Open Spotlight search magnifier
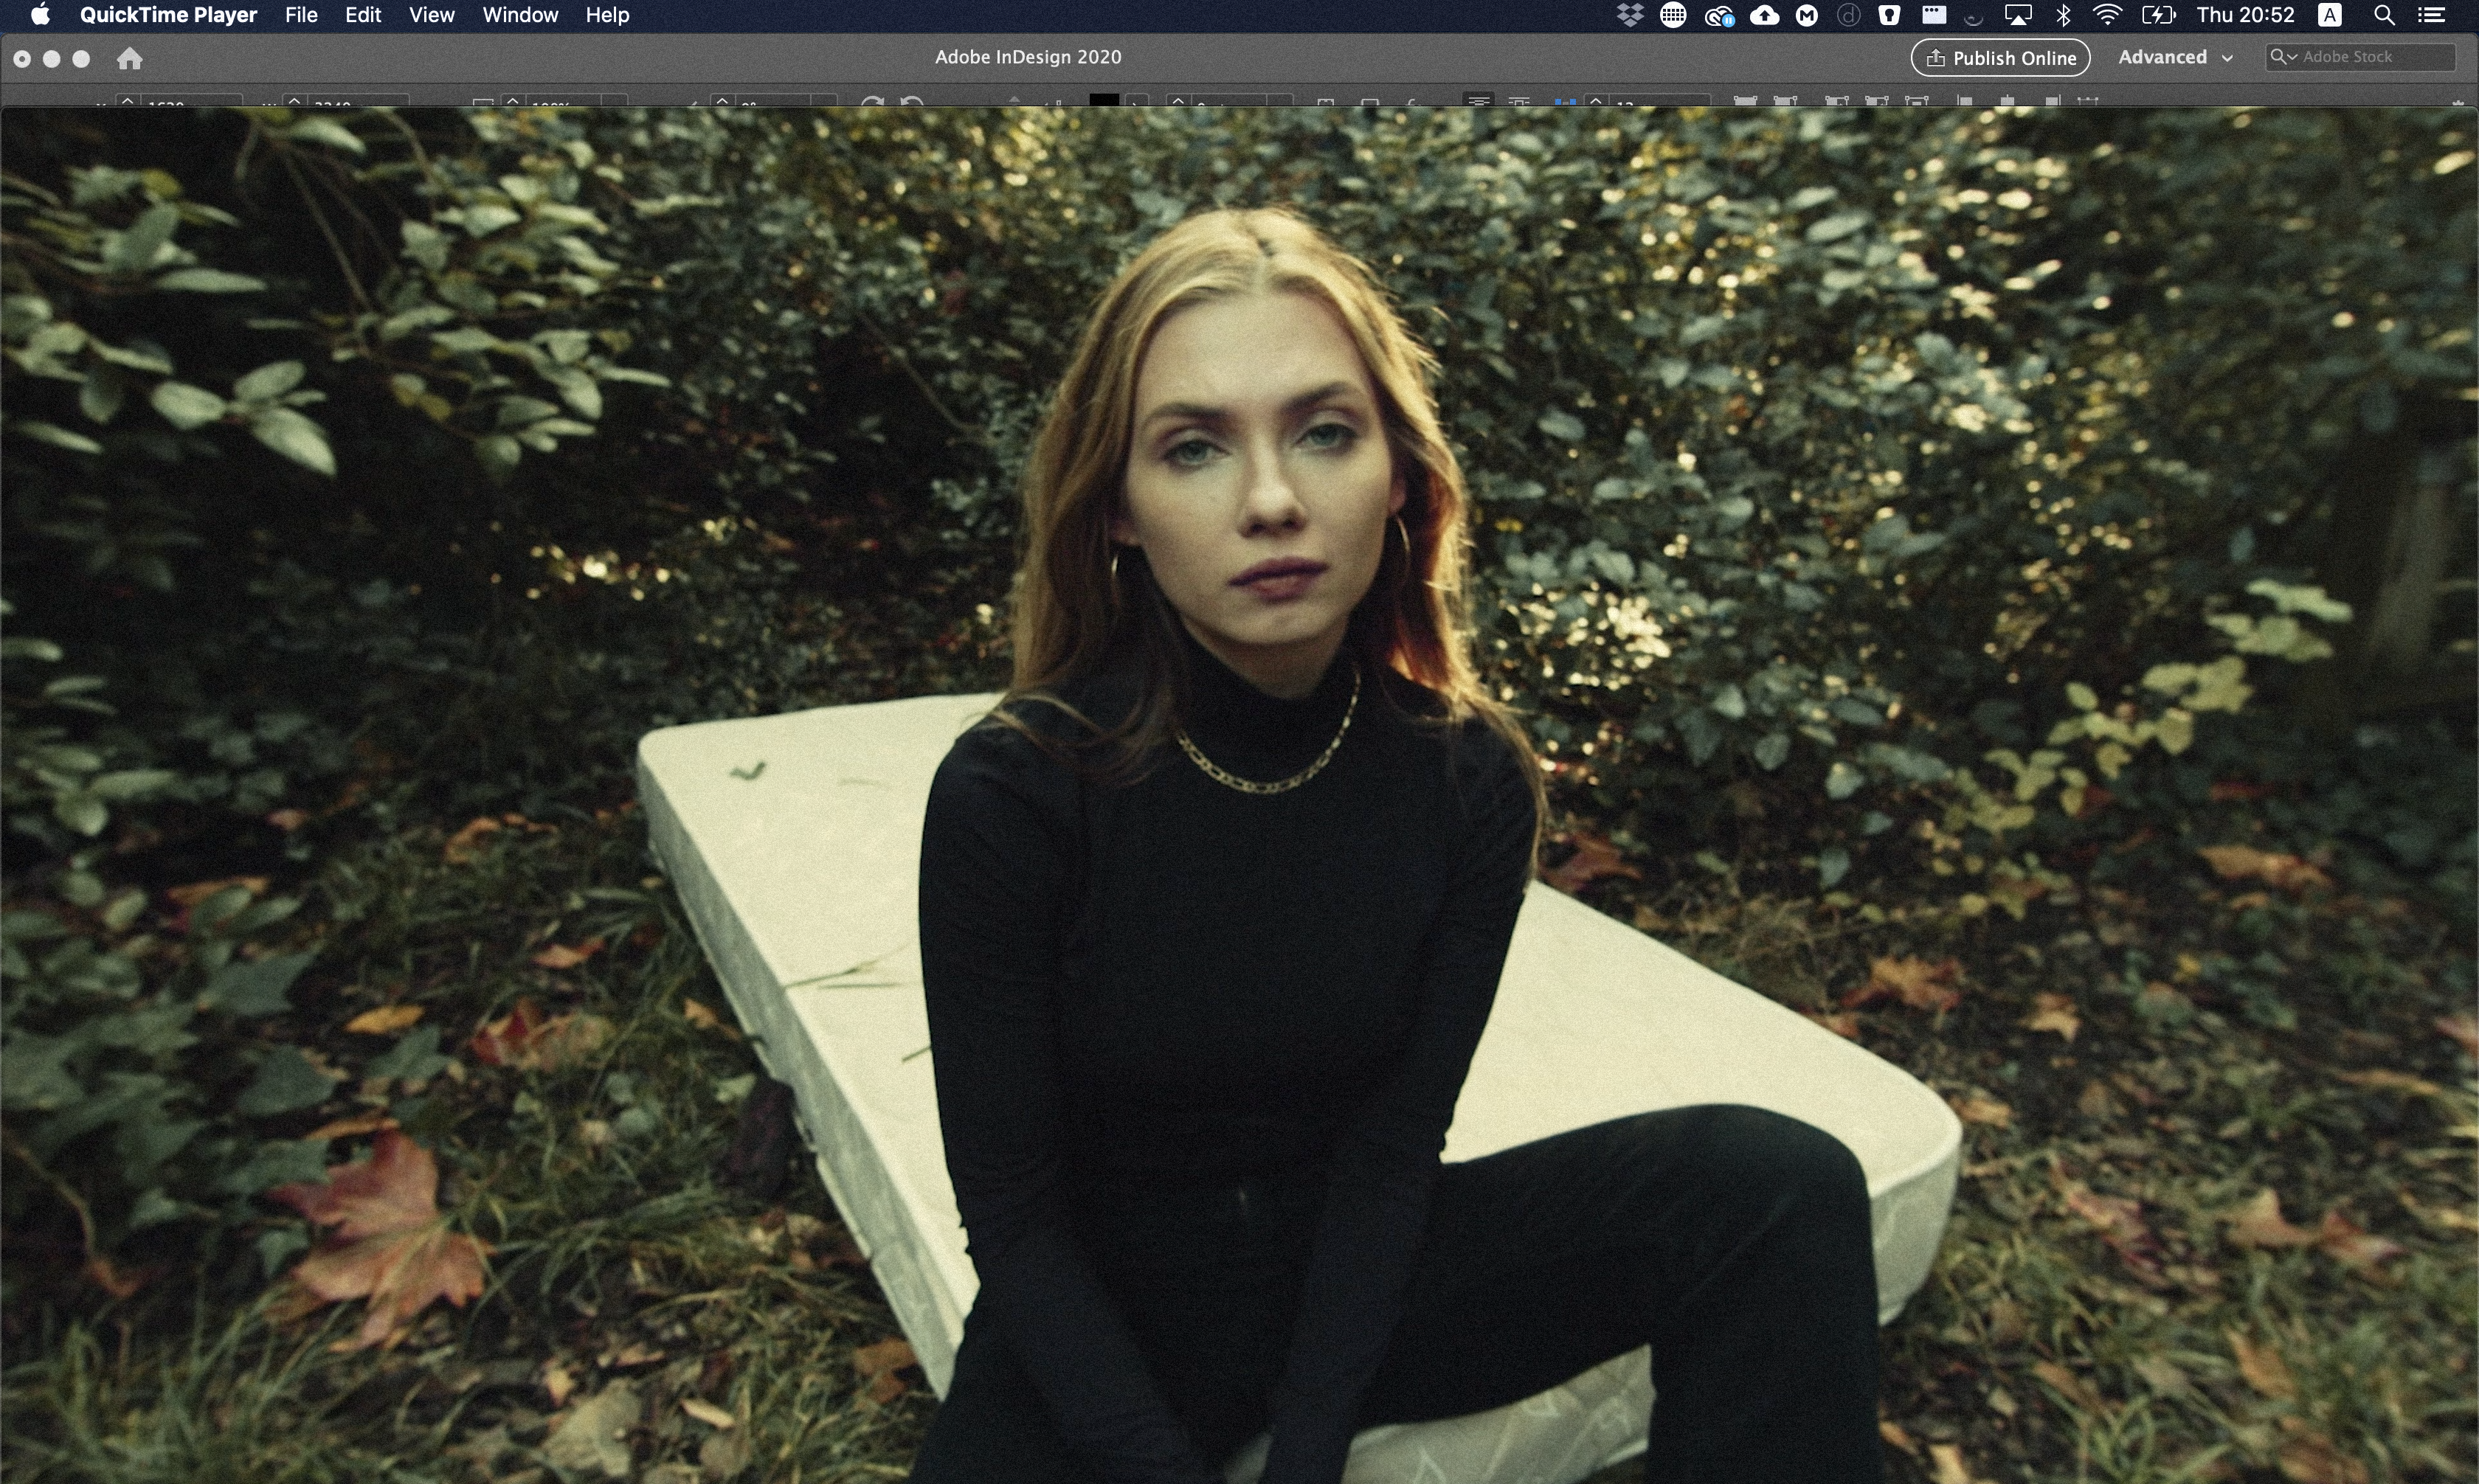 [2384, 15]
